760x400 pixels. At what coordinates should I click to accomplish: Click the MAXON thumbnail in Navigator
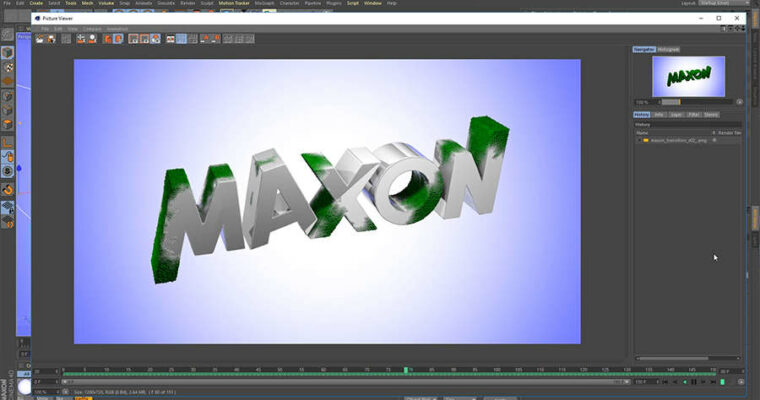[688, 76]
